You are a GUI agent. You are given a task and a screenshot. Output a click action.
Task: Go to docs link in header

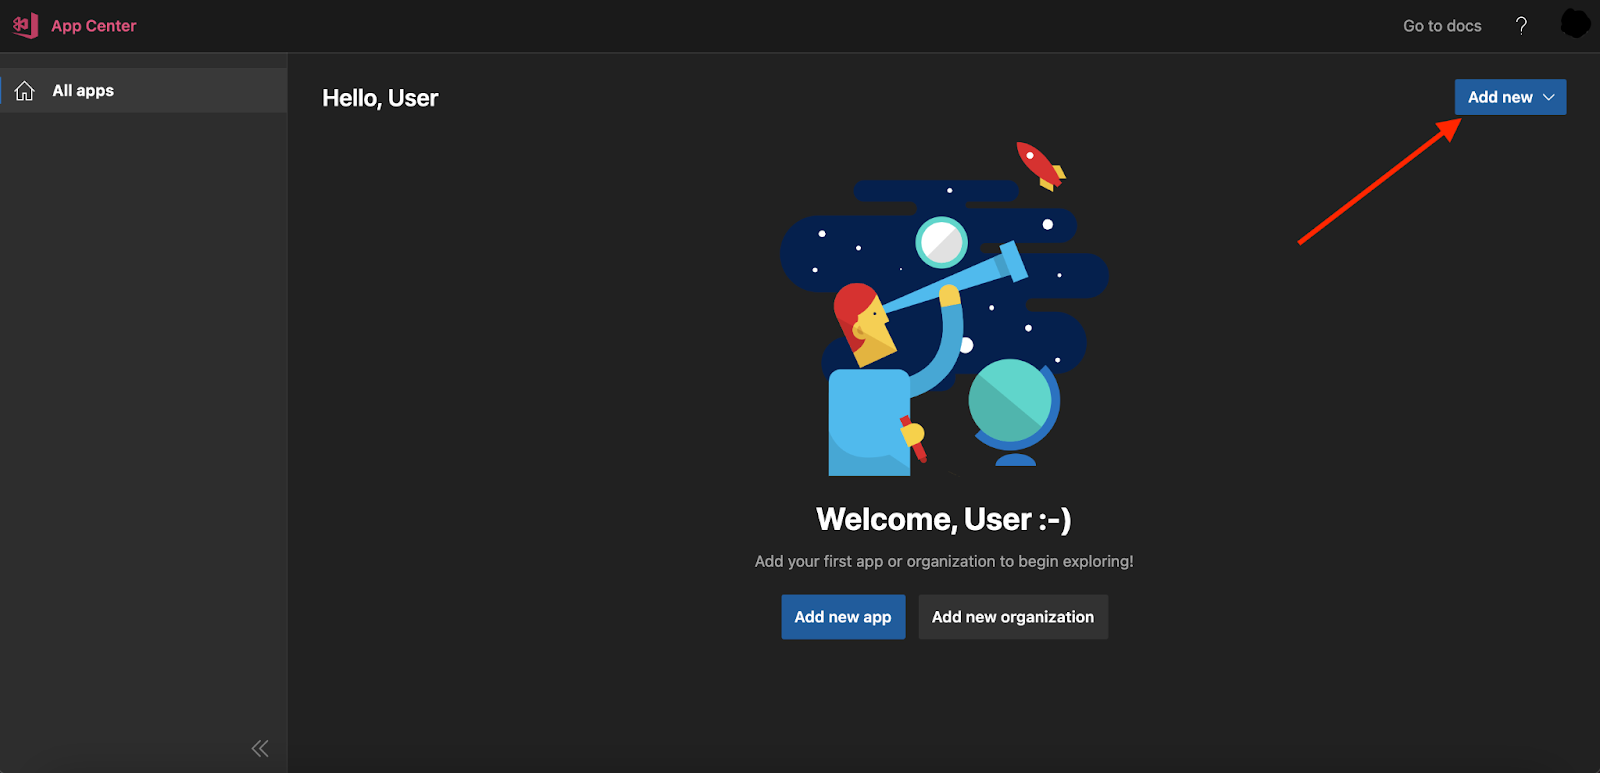pos(1442,26)
